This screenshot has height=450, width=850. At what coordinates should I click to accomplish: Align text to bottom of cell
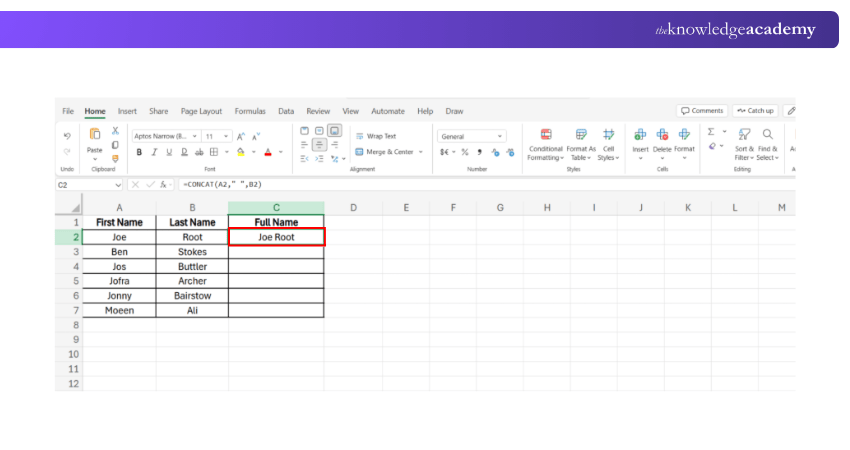335,131
